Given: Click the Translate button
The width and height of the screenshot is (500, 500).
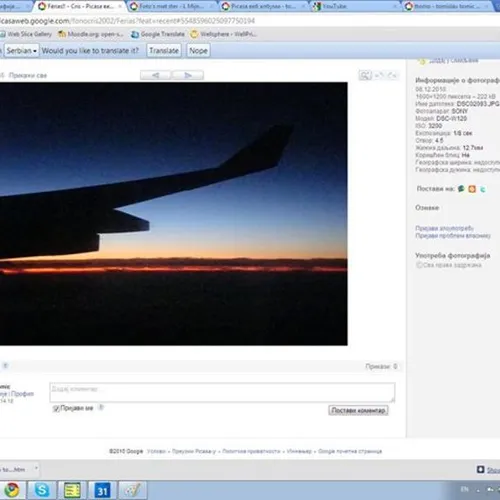Looking at the screenshot, I should (164, 51).
